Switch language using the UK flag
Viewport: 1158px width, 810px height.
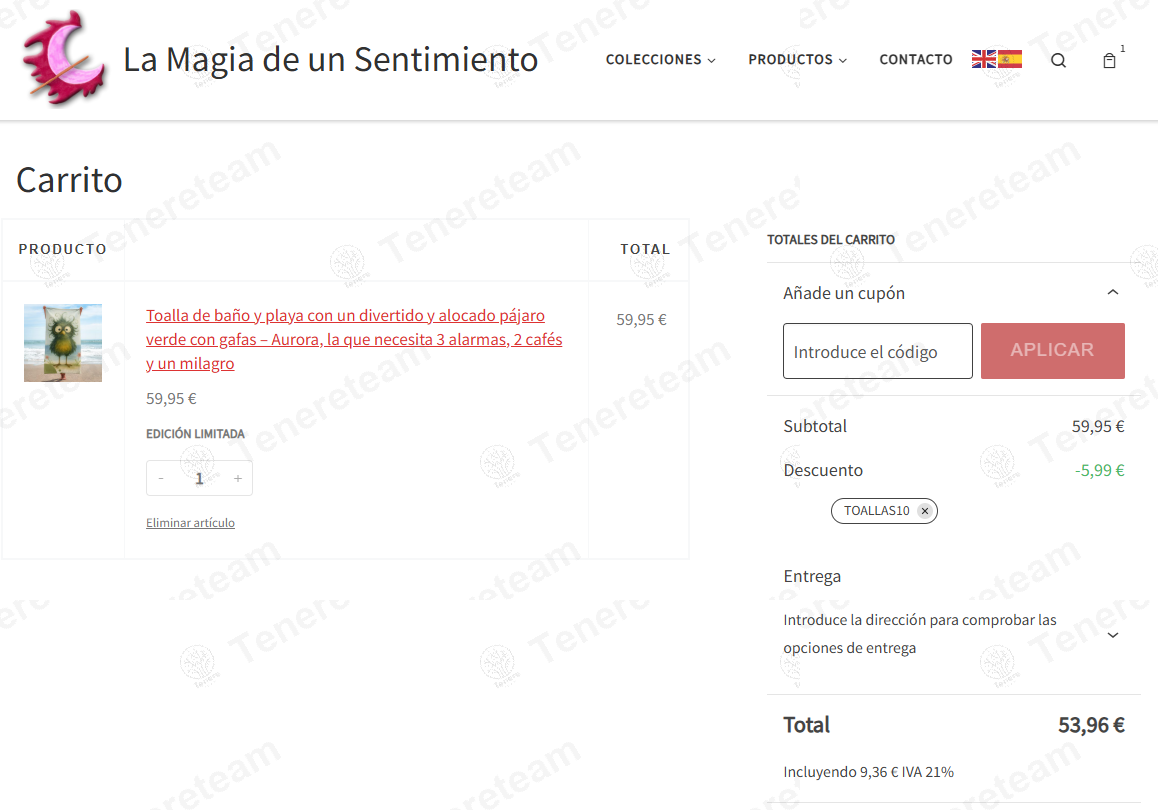point(984,59)
